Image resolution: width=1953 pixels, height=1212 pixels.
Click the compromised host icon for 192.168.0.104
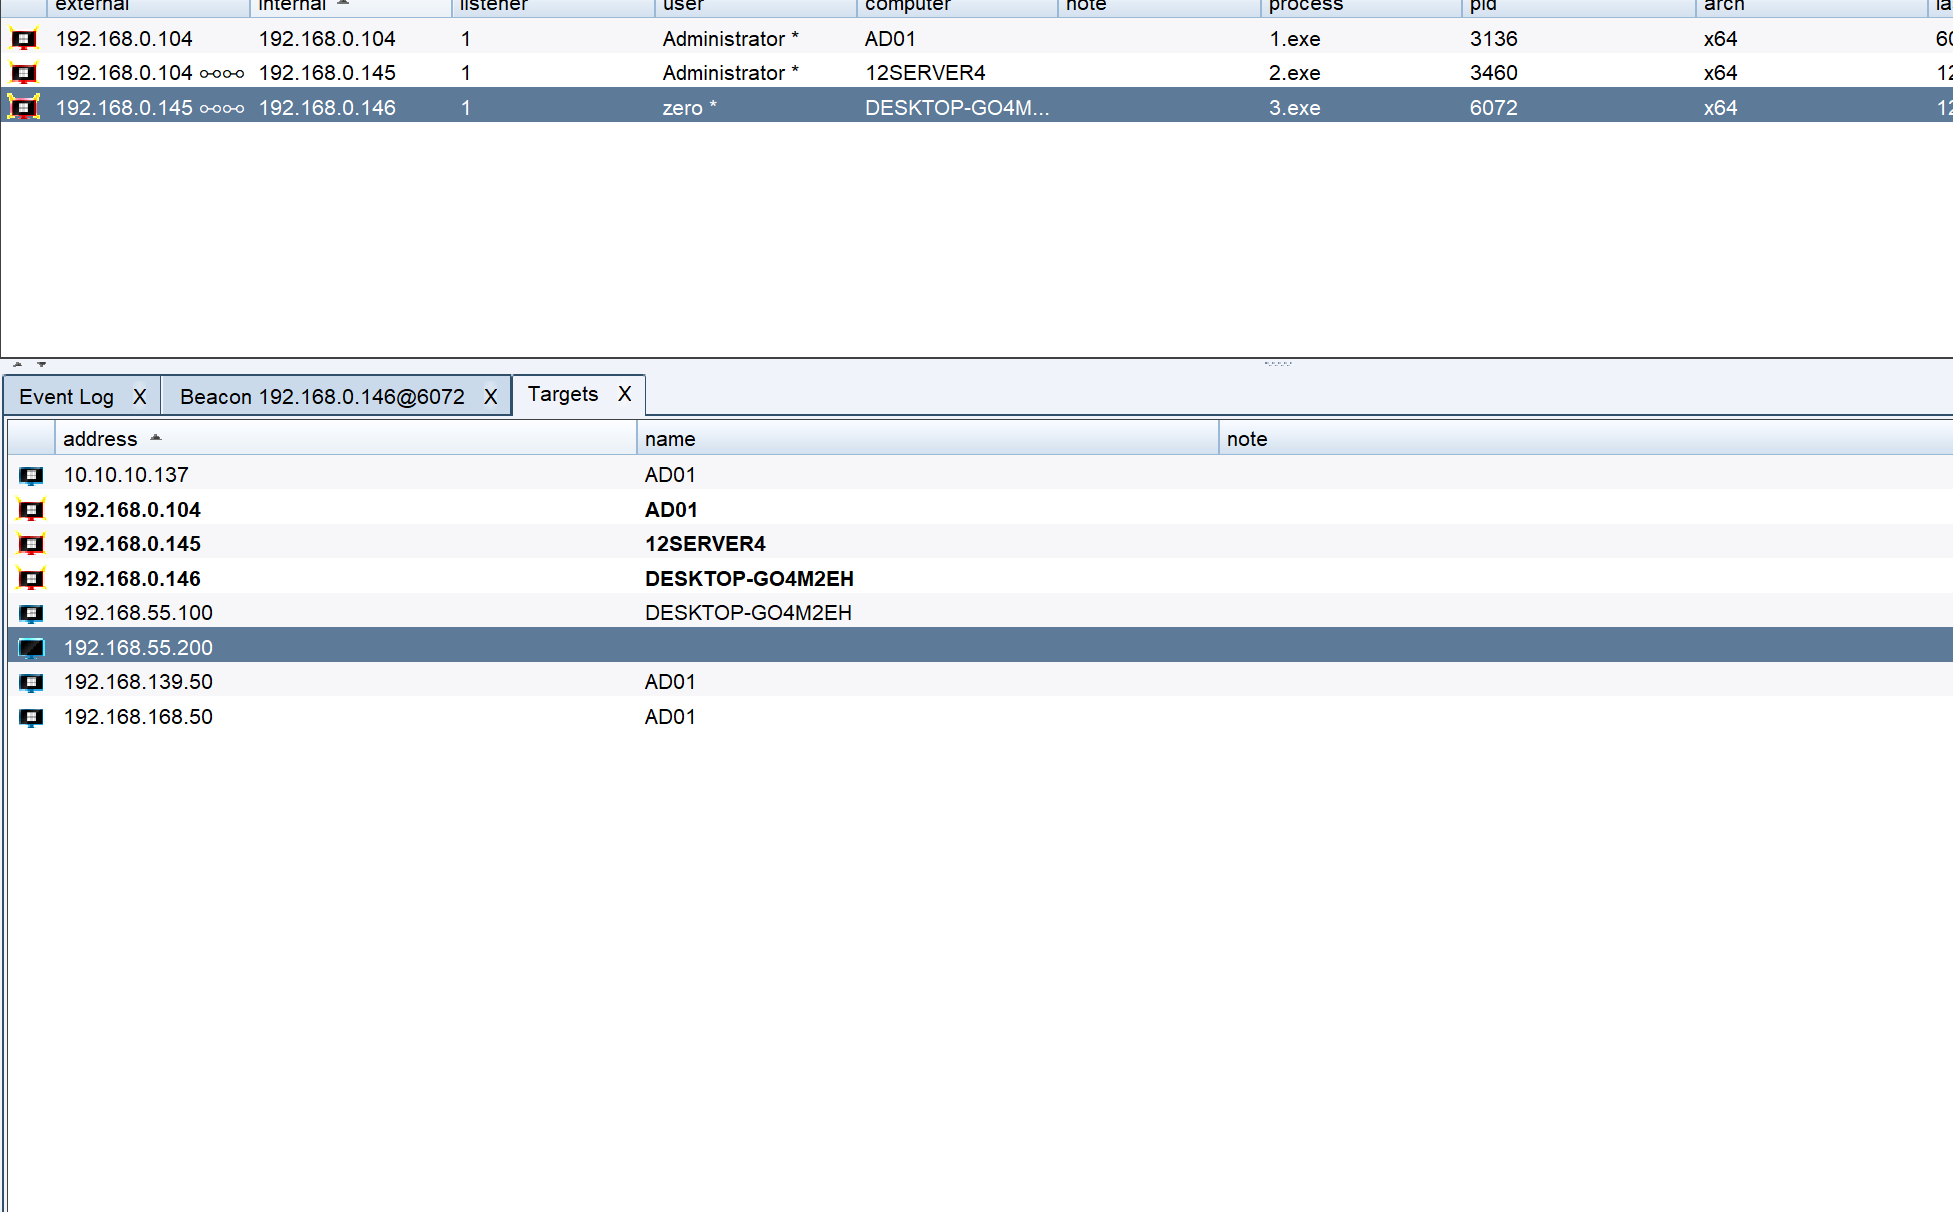pos(32,510)
